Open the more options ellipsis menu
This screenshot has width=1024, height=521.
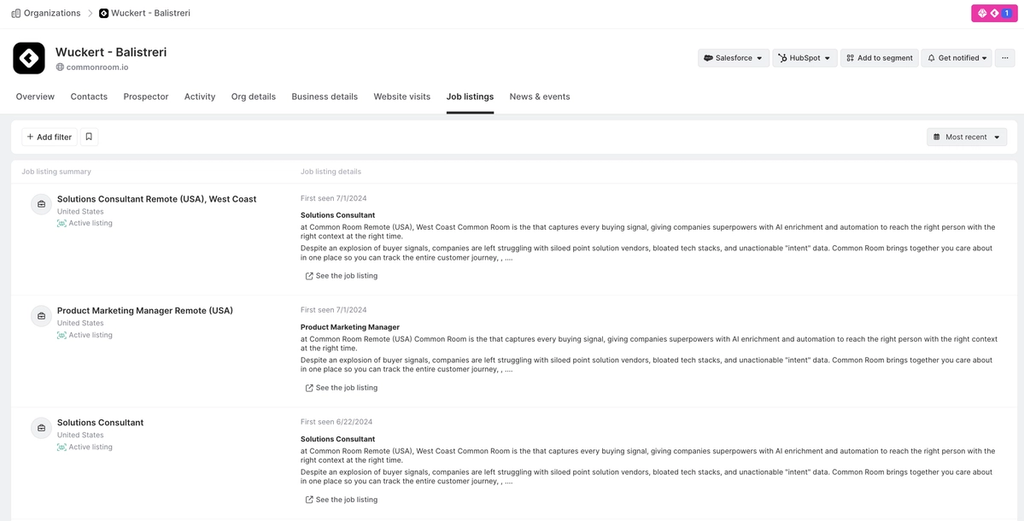(x=1004, y=58)
